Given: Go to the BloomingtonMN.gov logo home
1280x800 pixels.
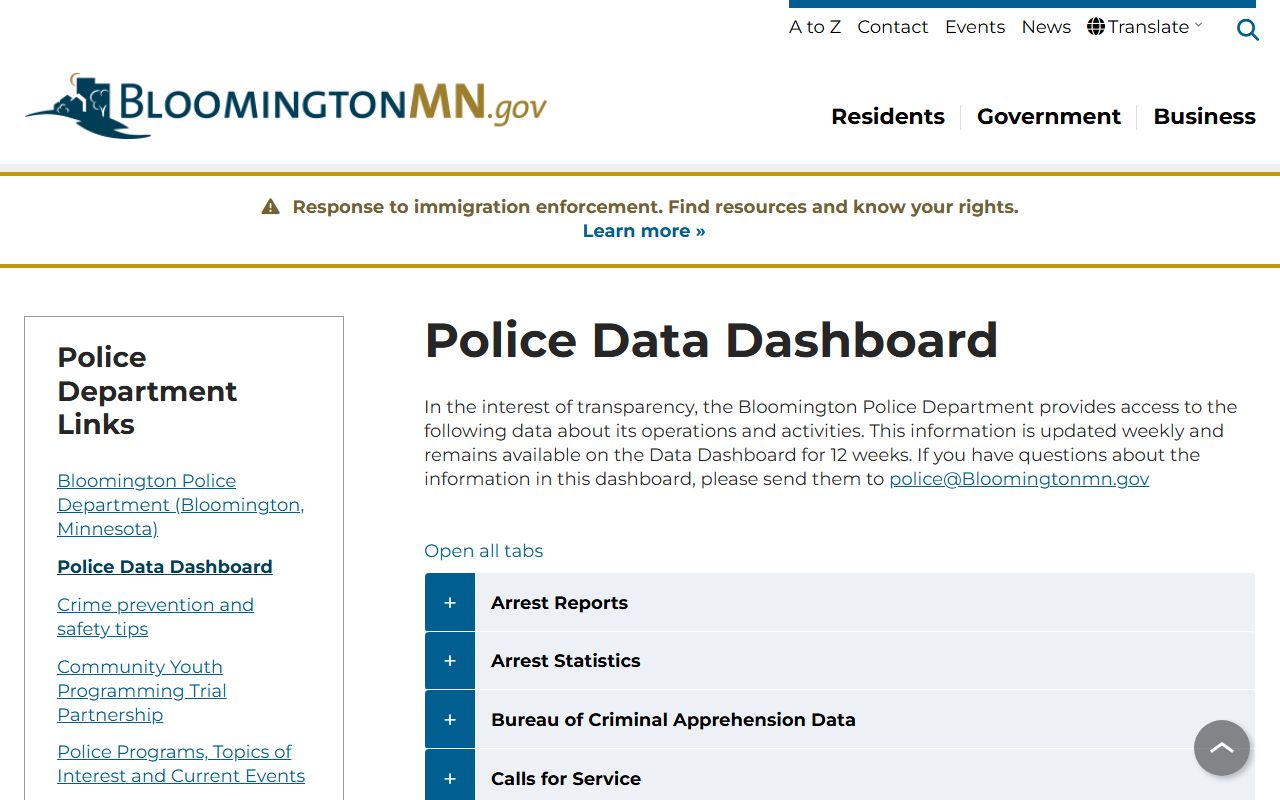Looking at the screenshot, I should 286,105.
